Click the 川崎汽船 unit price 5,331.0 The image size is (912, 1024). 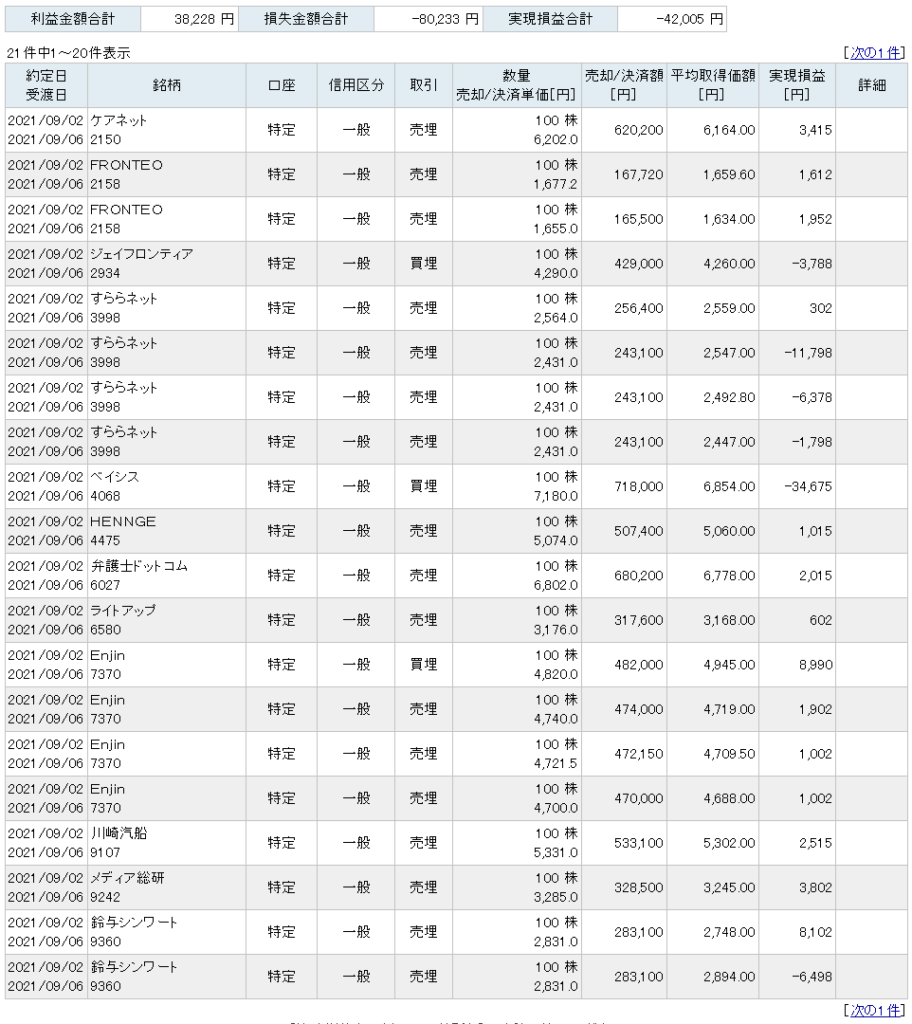(555, 853)
